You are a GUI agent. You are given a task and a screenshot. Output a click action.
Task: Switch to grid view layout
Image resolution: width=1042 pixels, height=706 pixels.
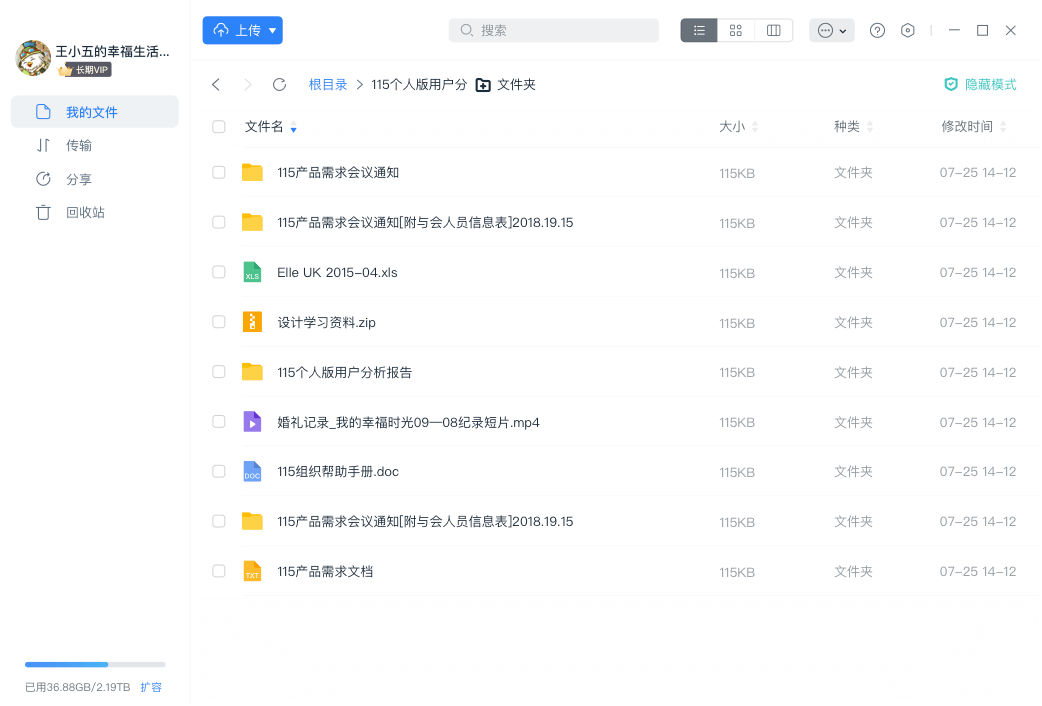point(736,31)
